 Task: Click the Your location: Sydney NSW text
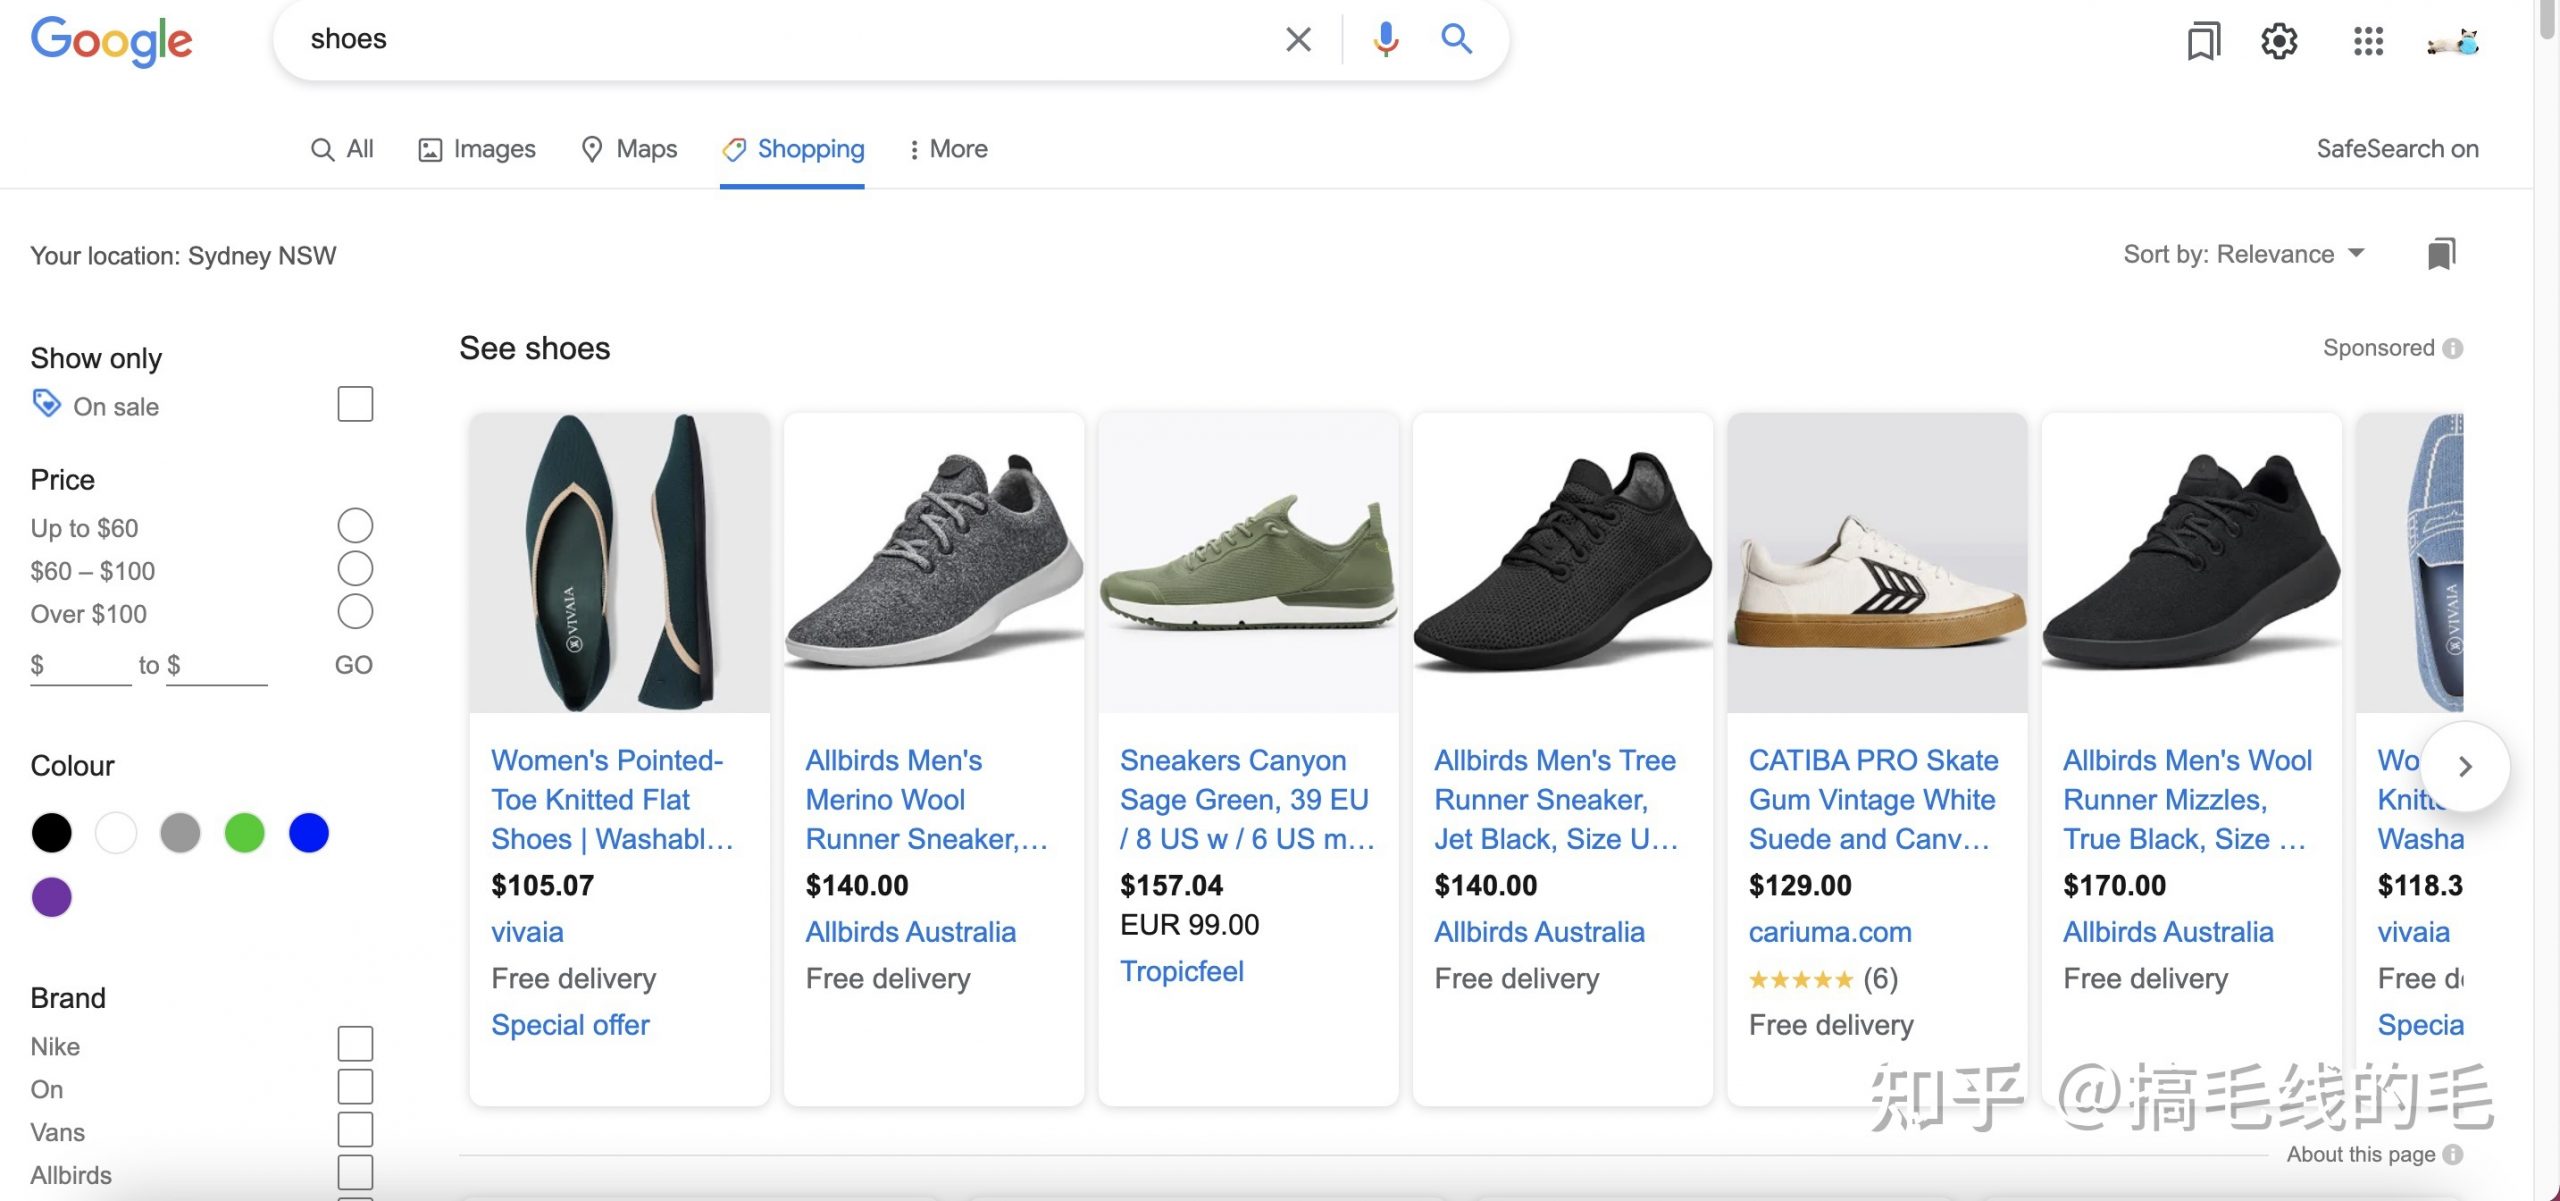[x=183, y=256]
